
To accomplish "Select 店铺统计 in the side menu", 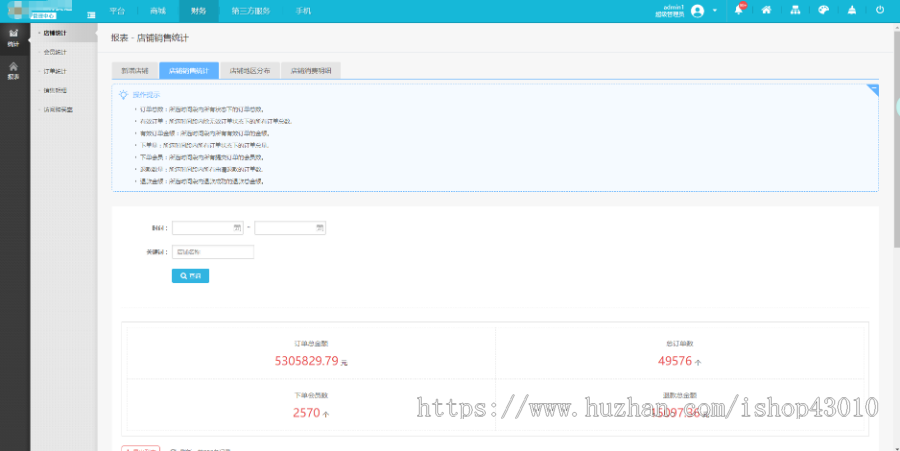I will click(56, 33).
